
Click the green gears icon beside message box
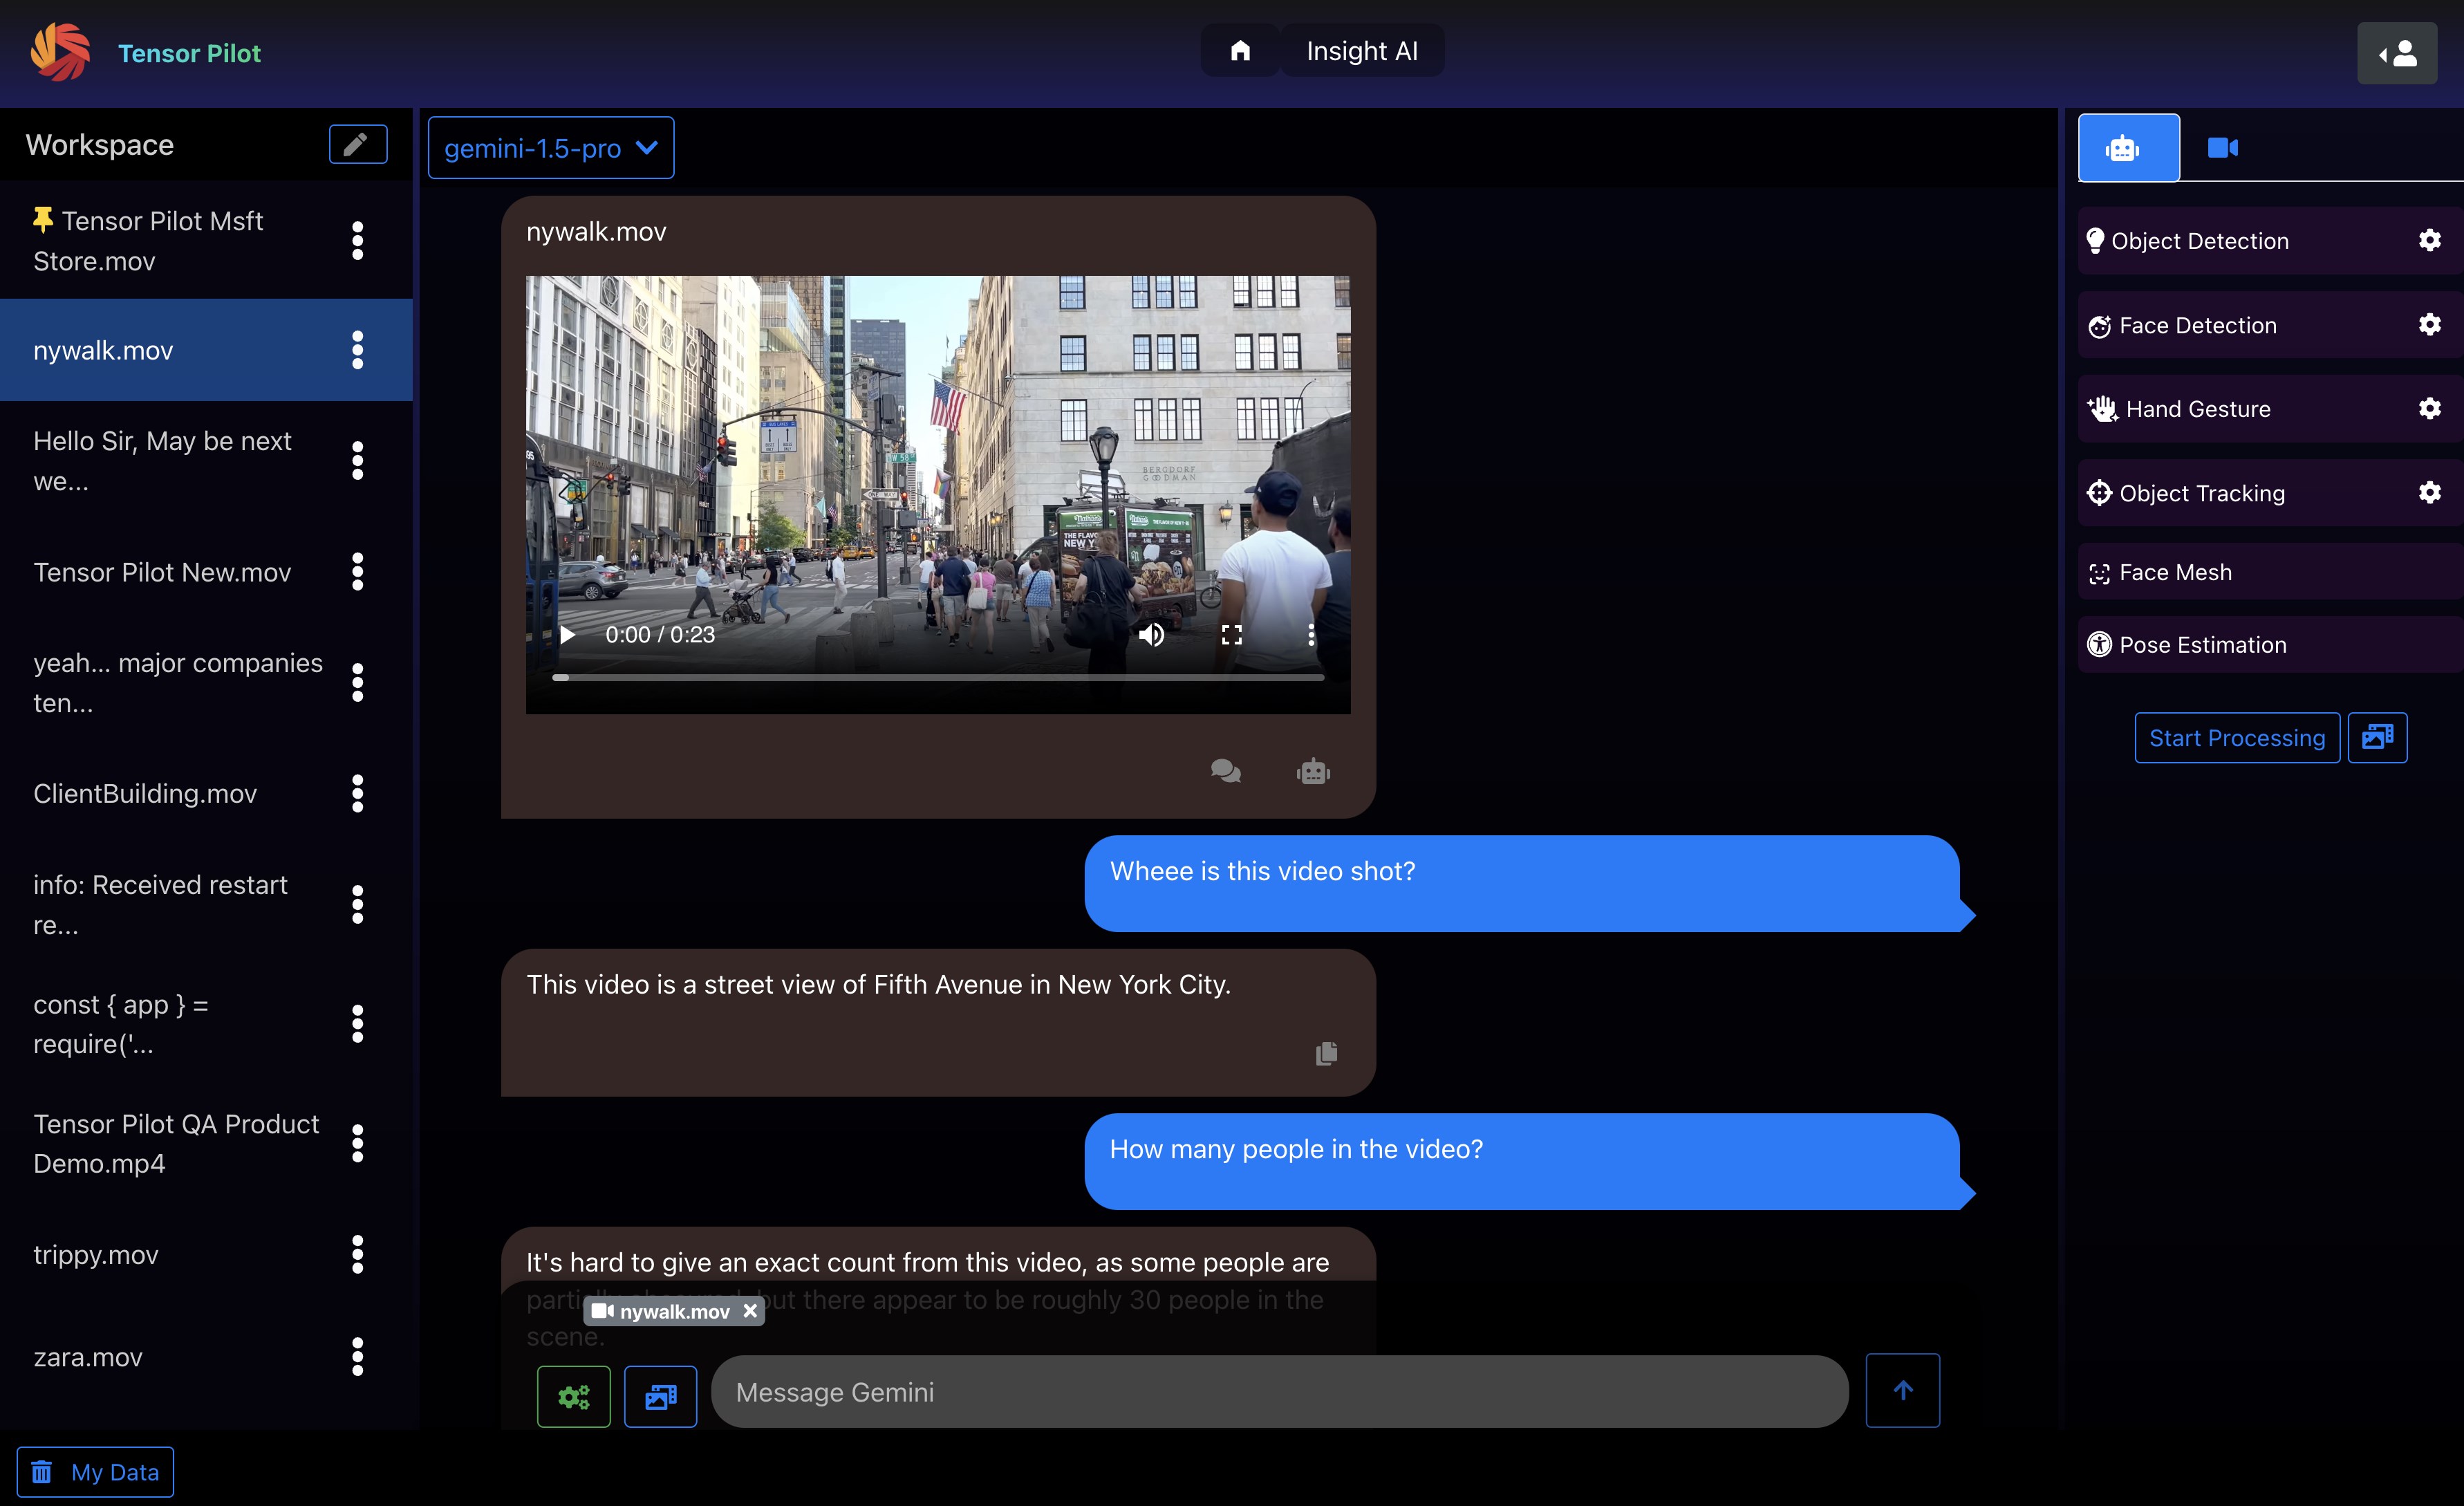[x=573, y=1396]
